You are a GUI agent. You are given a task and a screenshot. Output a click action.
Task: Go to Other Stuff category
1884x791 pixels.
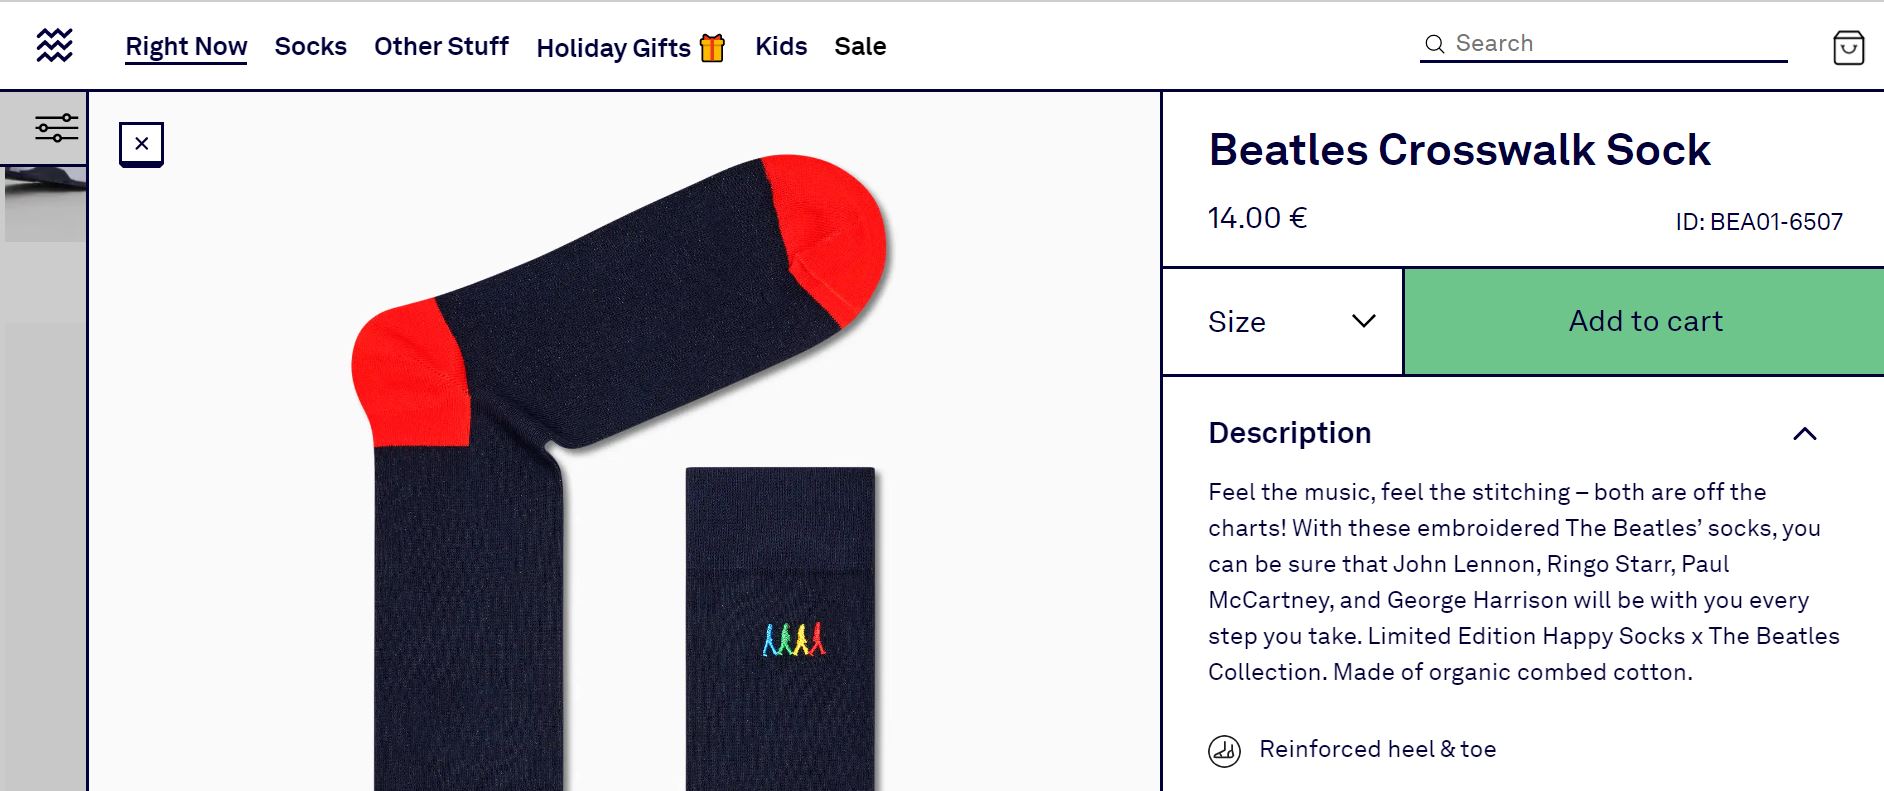(x=441, y=47)
